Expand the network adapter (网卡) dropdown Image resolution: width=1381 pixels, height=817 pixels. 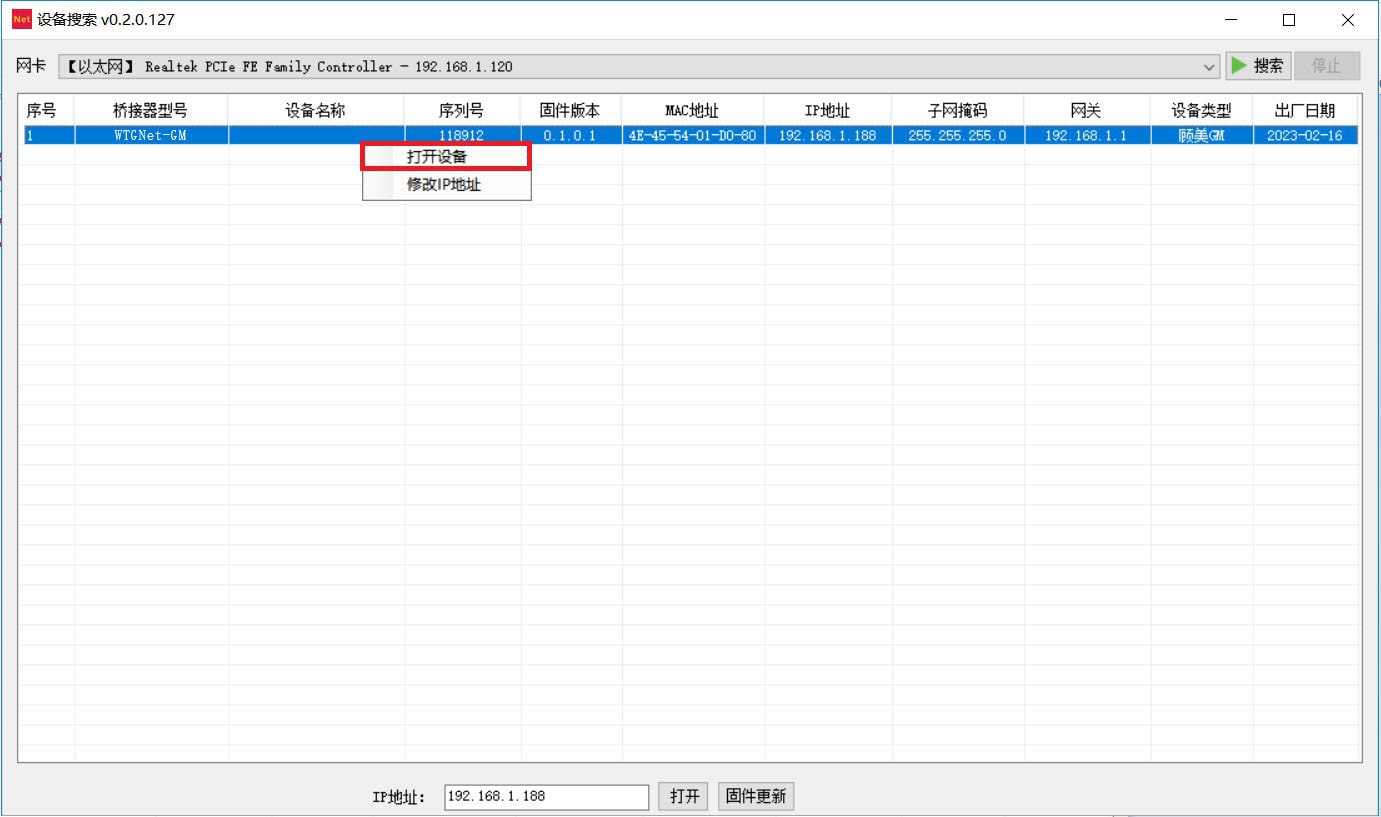pyautogui.click(x=1209, y=67)
